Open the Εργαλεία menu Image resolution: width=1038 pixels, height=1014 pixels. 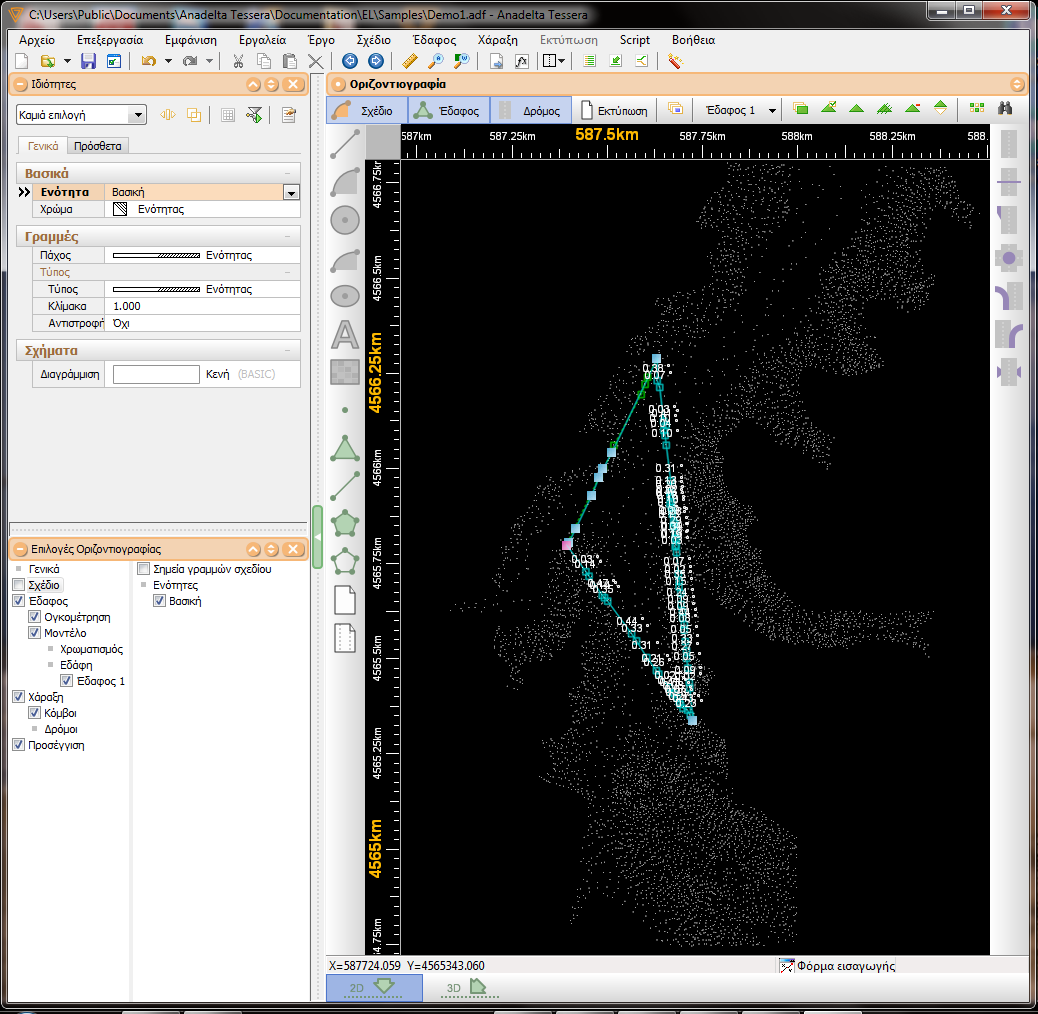[x=262, y=40]
